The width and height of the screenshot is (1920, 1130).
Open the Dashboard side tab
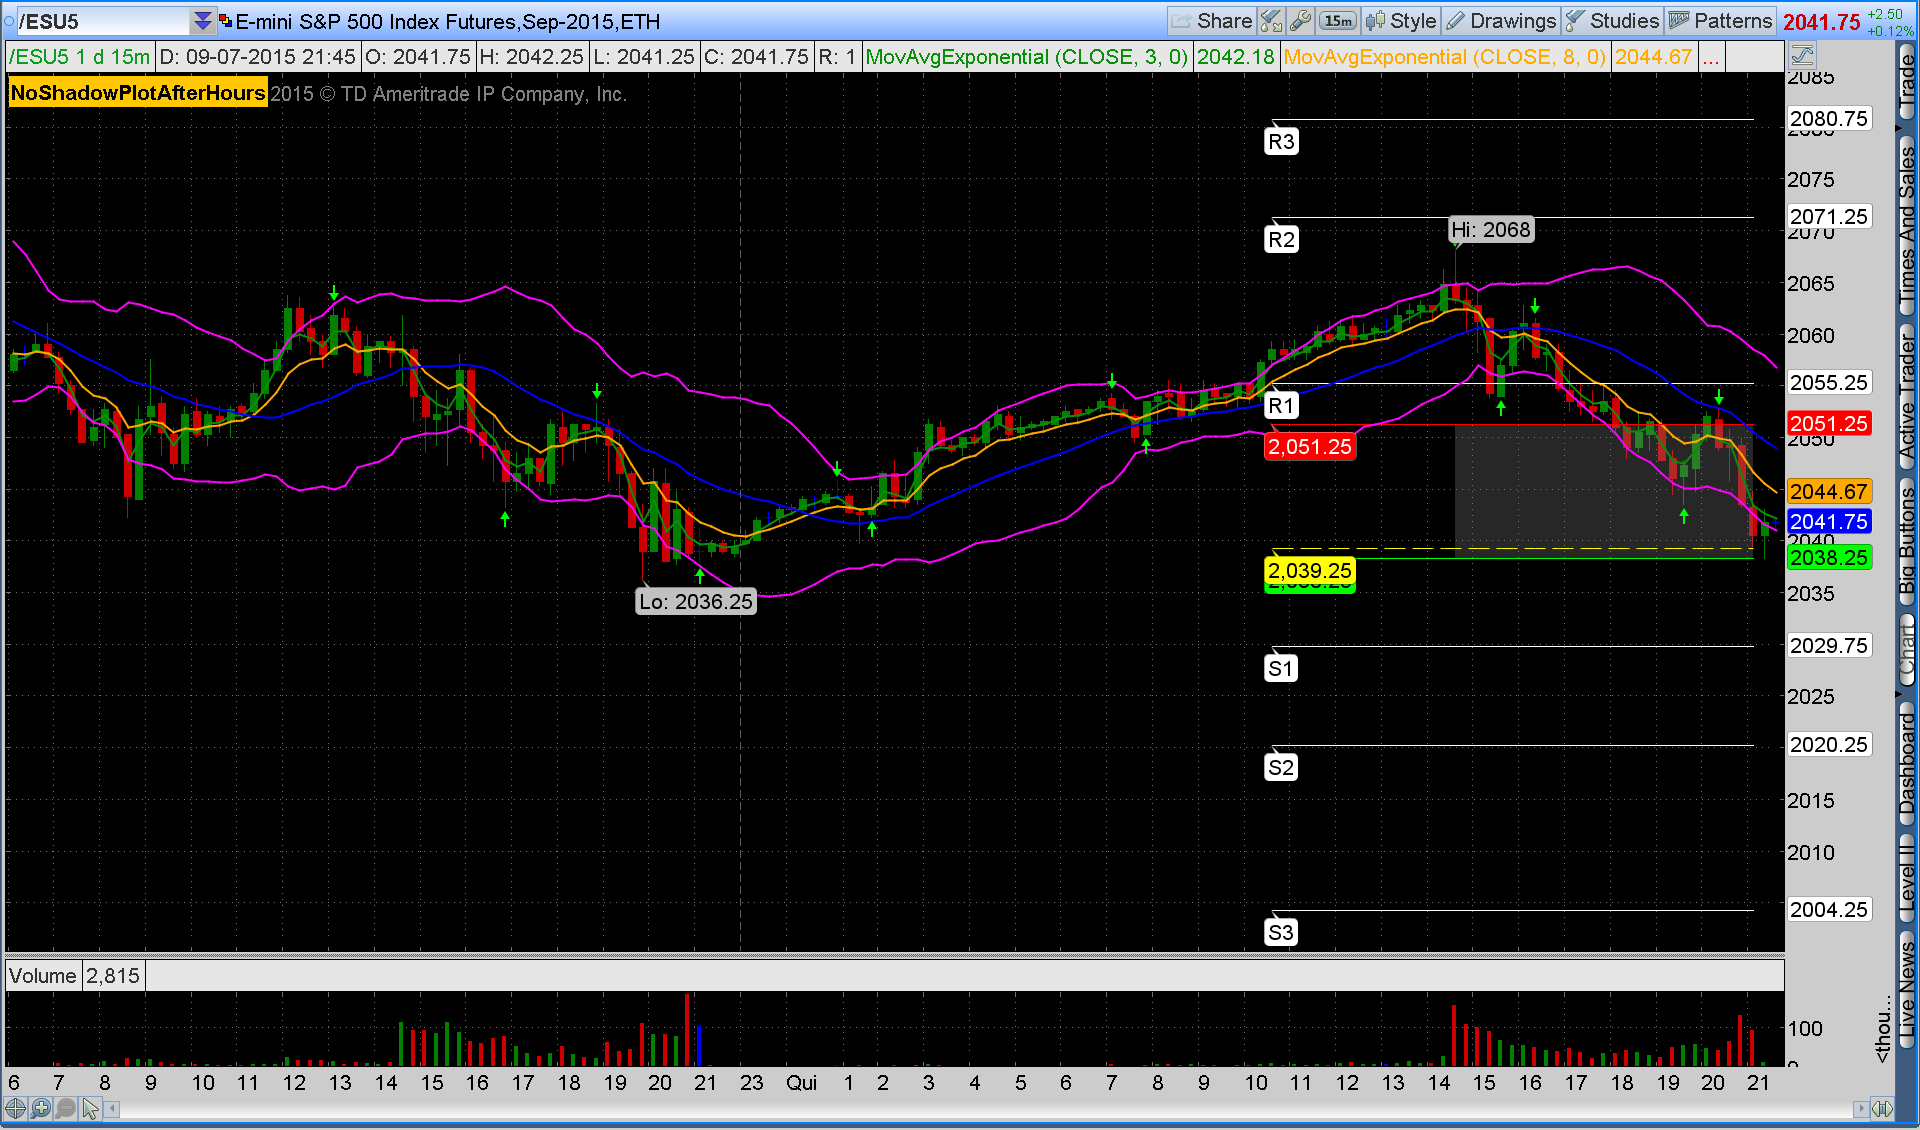pyautogui.click(x=1907, y=765)
